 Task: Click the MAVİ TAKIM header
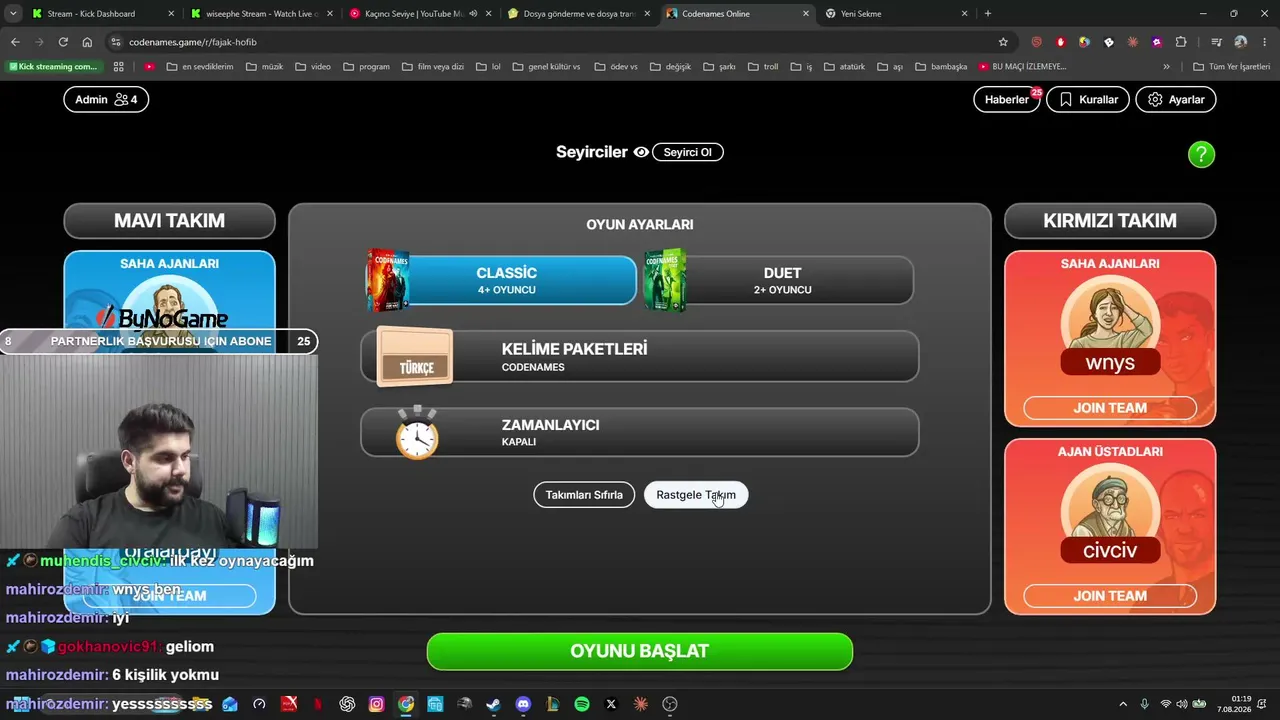point(169,221)
